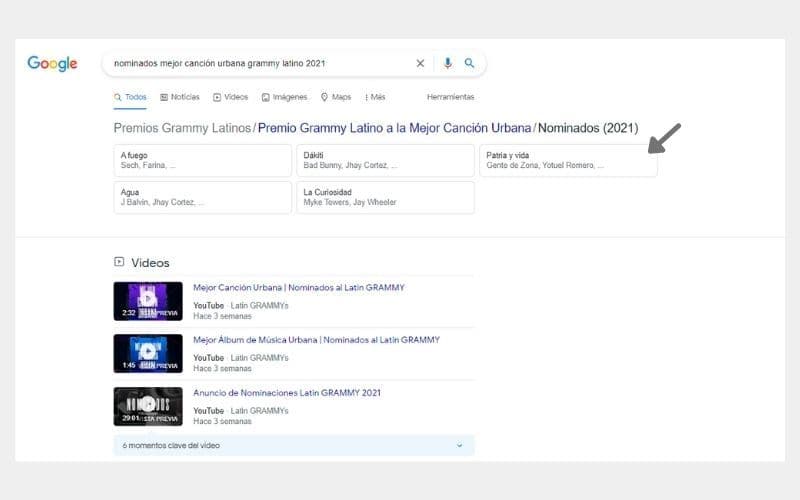Viewport: 800px width, 500px height.
Task: Select the Todos tab
Action: 130,97
